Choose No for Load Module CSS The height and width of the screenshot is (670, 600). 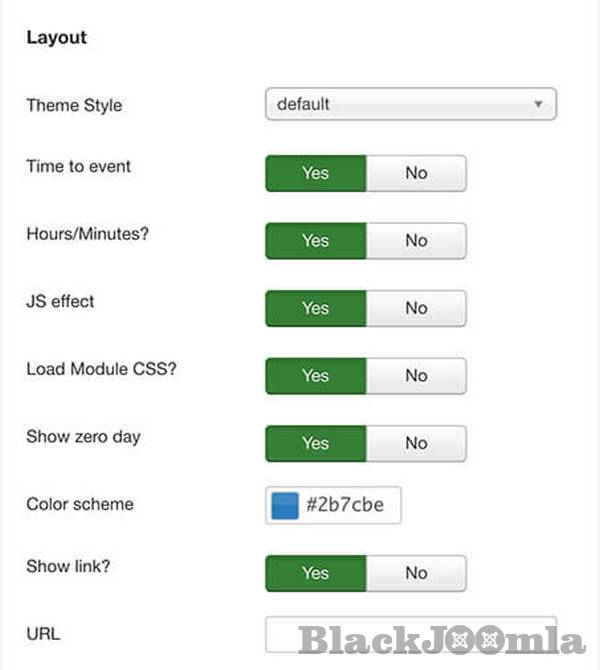(x=416, y=376)
